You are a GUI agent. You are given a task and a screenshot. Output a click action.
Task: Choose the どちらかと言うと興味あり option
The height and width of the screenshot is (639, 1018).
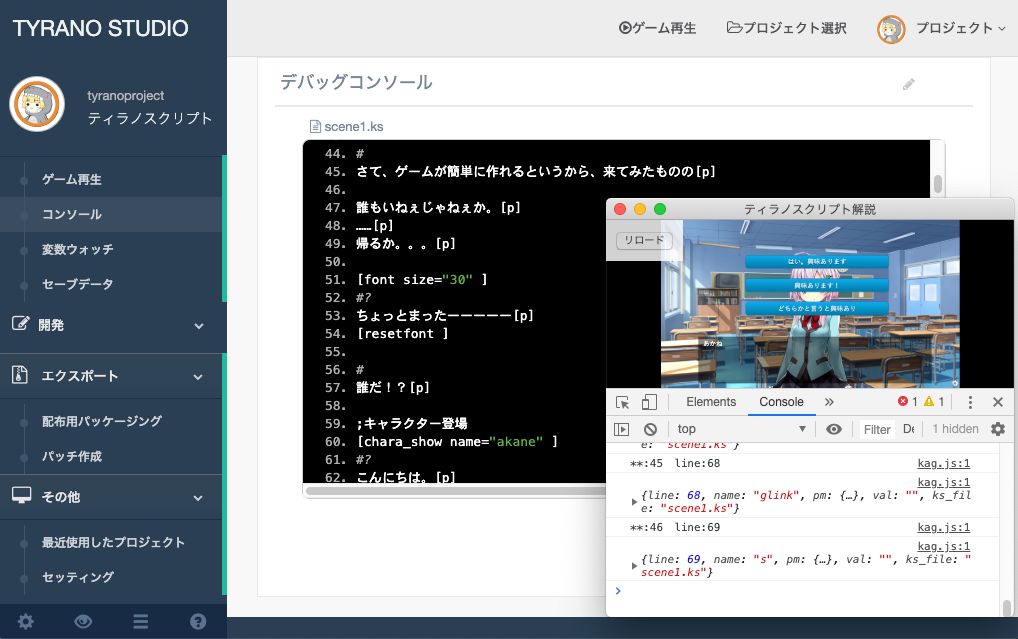[817, 308]
